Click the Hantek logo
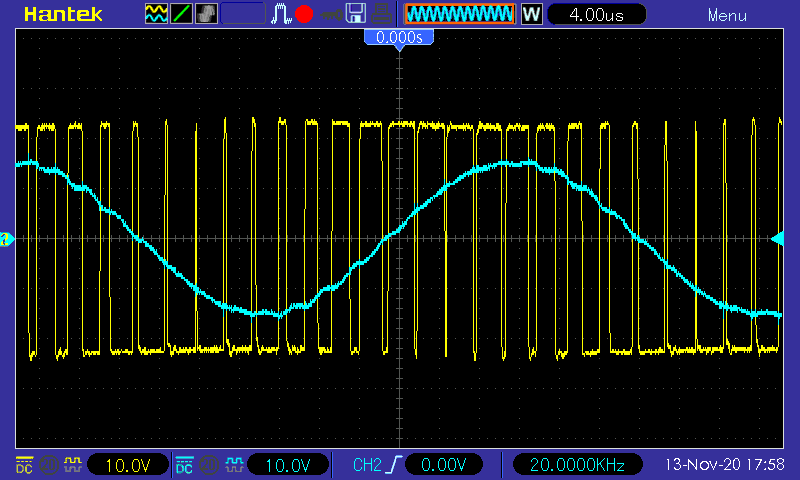Viewport: 800px width, 480px height. coord(63,14)
